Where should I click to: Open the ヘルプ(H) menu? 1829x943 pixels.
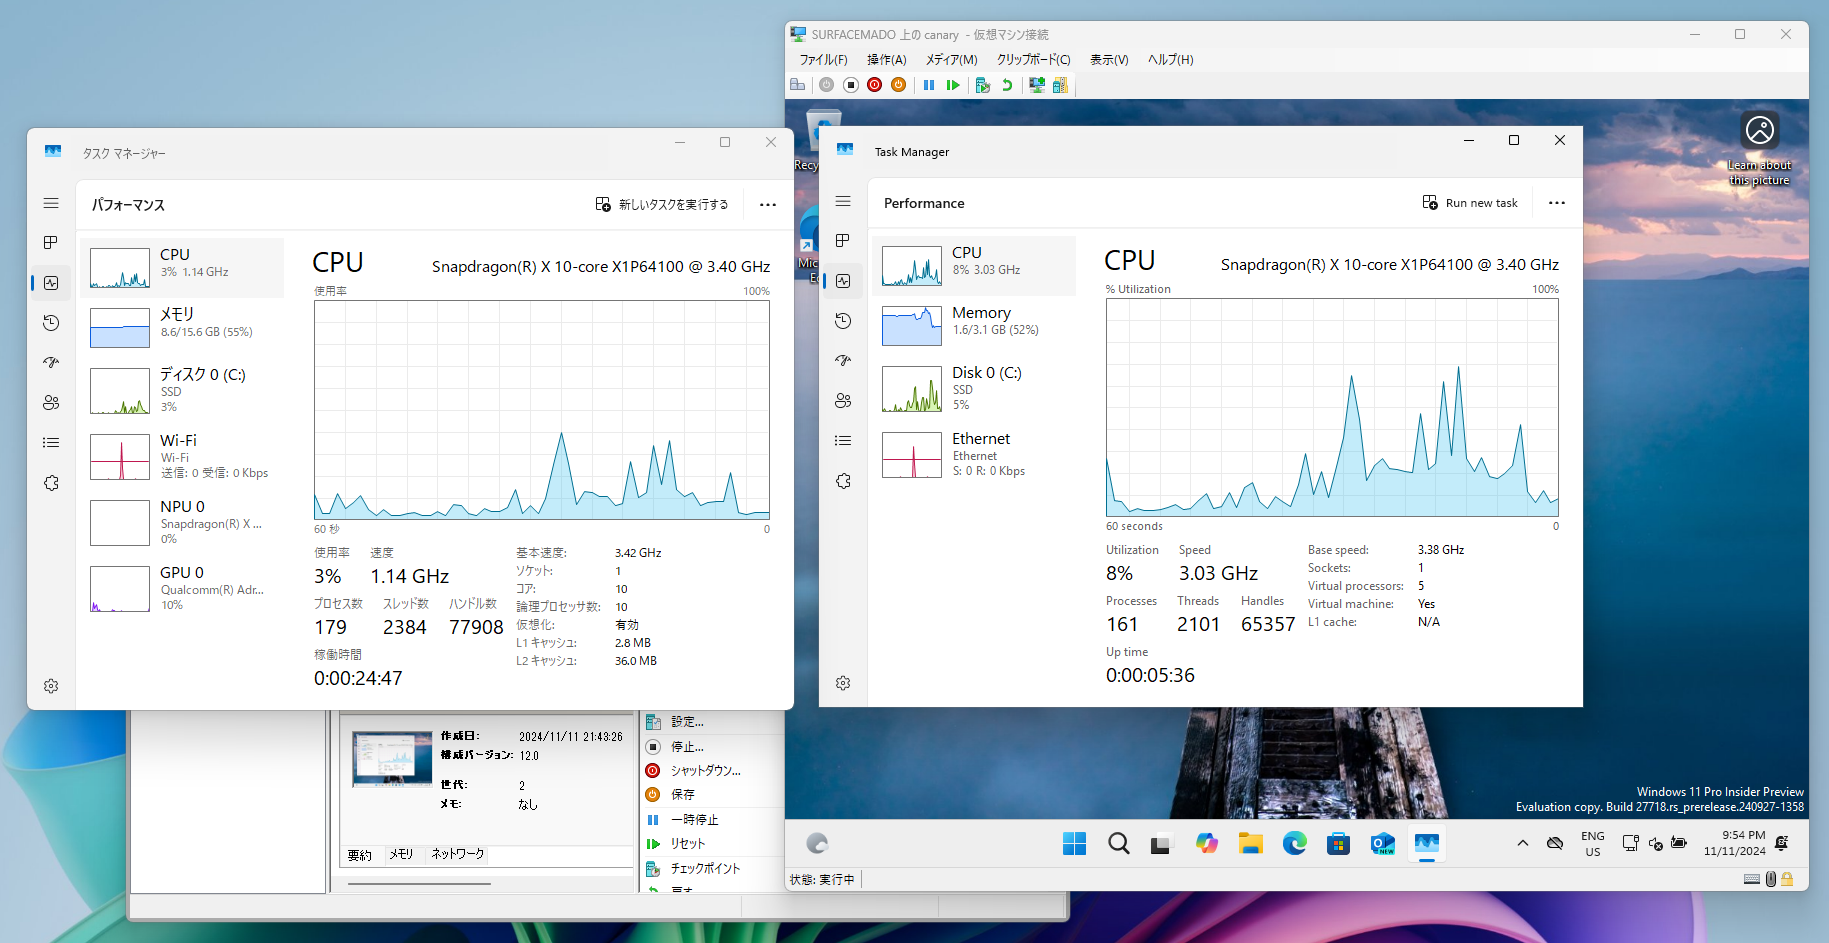(1171, 60)
